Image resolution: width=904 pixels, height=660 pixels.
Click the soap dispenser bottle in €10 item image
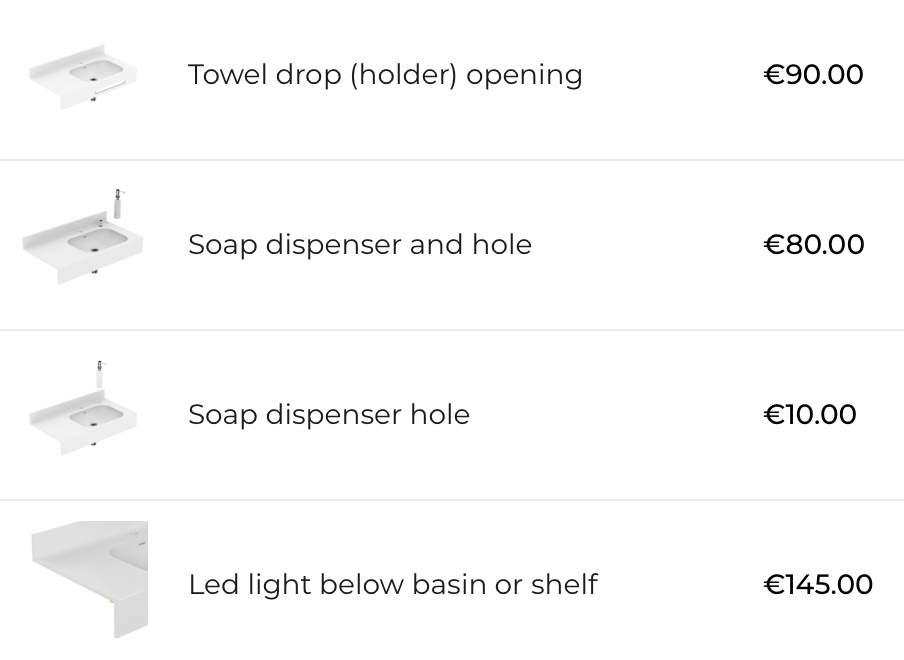100,375
